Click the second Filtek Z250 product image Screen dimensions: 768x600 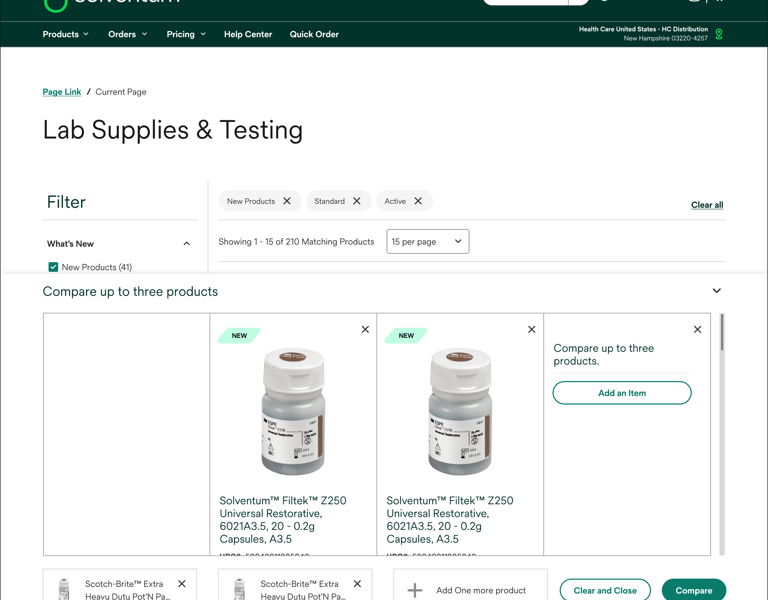(x=459, y=411)
